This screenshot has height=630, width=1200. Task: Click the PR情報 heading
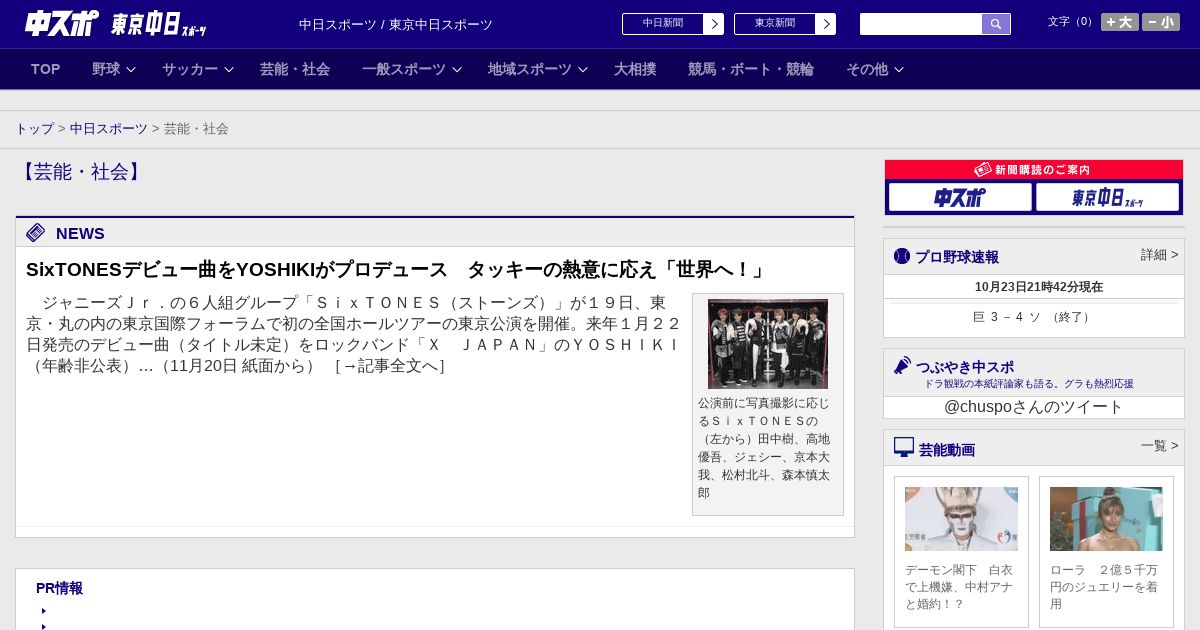59,588
